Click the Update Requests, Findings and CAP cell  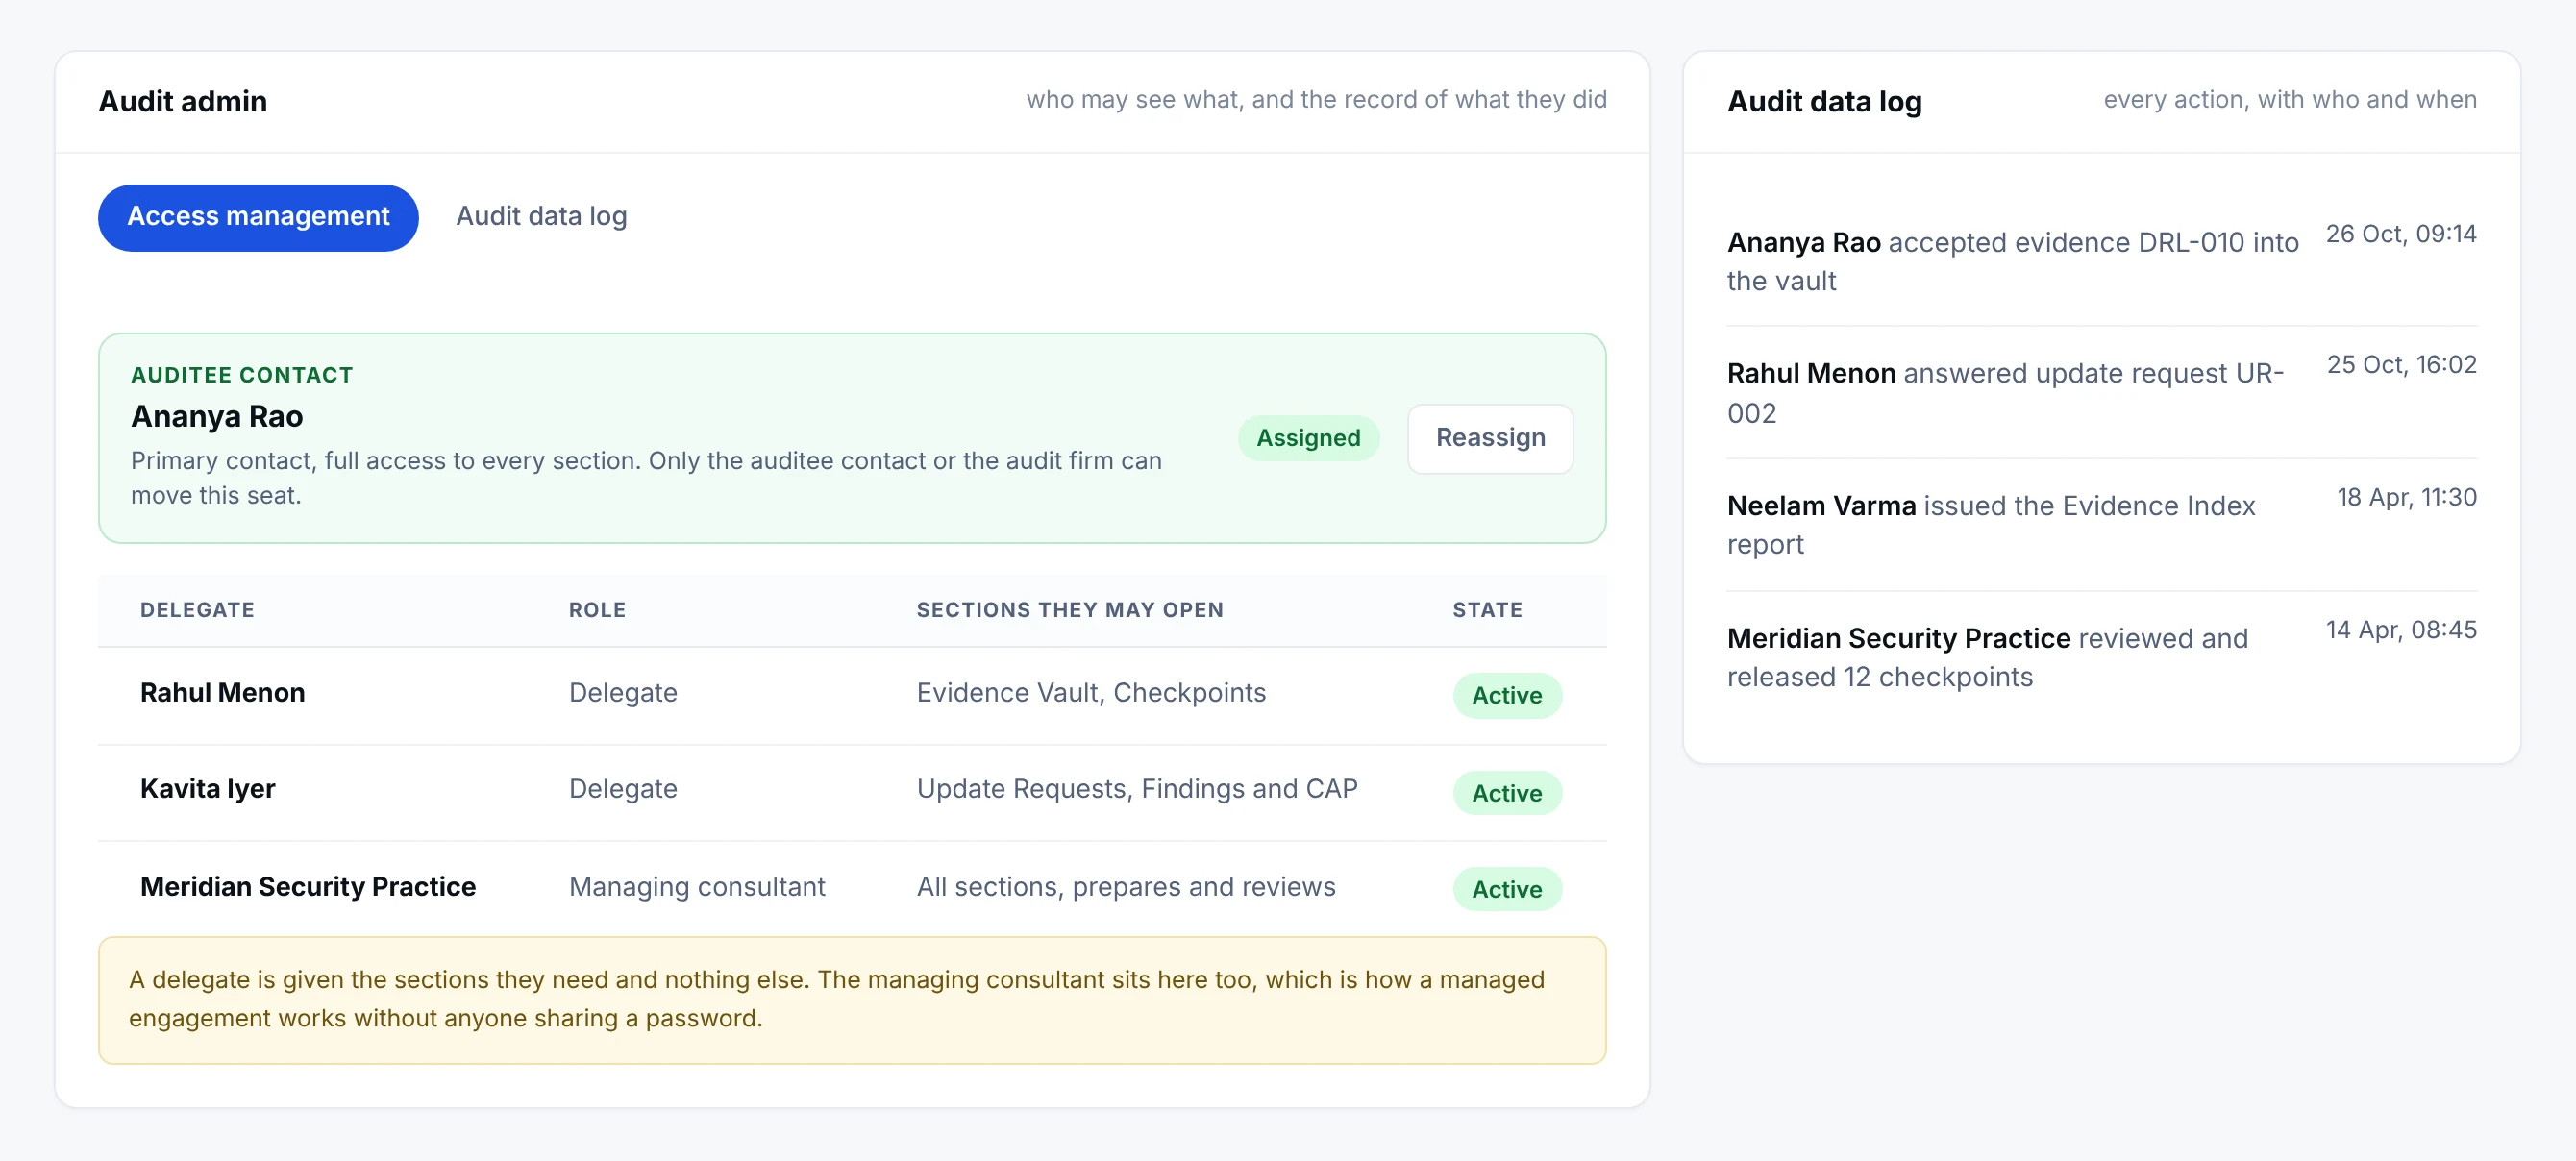coord(1136,789)
